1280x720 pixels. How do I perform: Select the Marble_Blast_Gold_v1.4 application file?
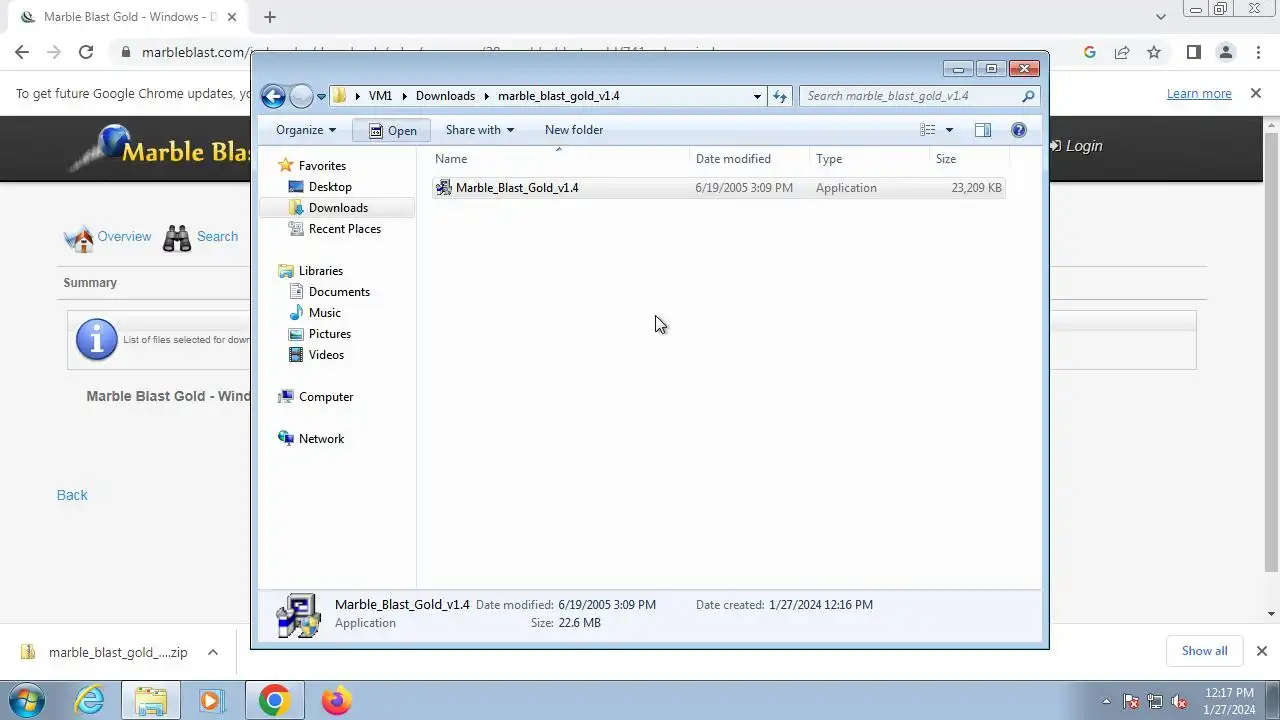tap(718, 188)
